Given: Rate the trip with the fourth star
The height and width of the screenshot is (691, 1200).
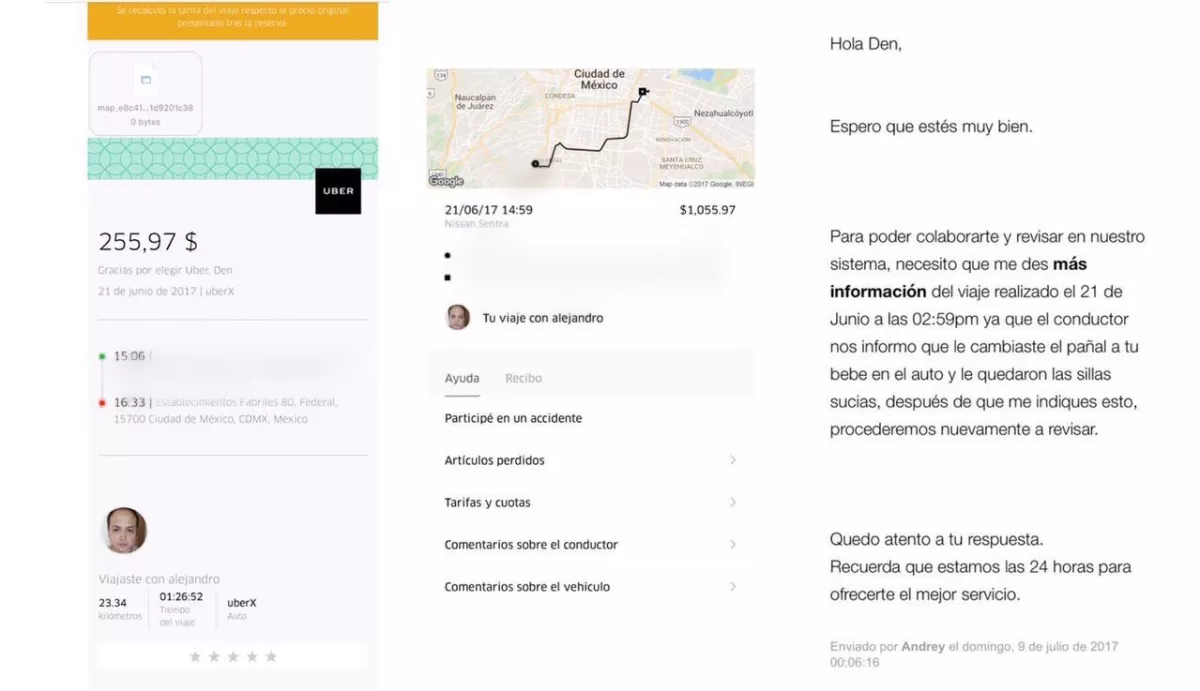Looking at the screenshot, I should pyautogui.click(x=252, y=657).
